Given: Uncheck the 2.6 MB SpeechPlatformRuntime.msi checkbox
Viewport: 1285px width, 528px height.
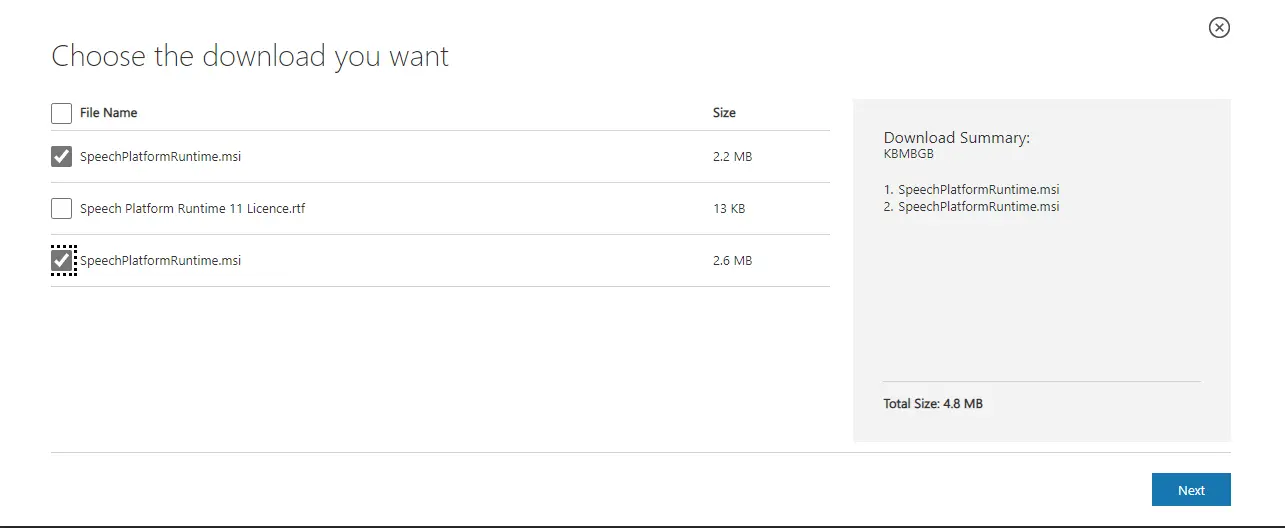Looking at the screenshot, I should click(62, 261).
